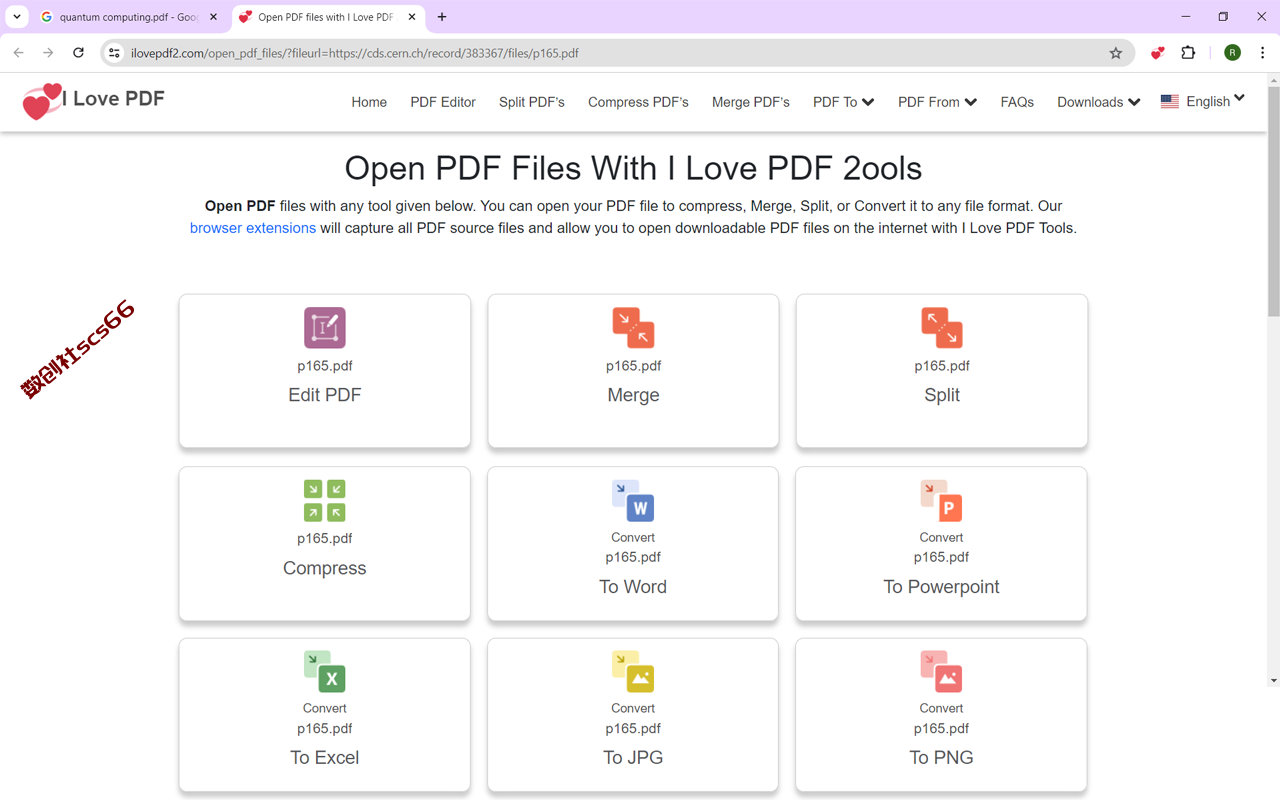Open the browser Extensions puzzle icon
The width and height of the screenshot is (1280, 800).
click(1188, 53)
